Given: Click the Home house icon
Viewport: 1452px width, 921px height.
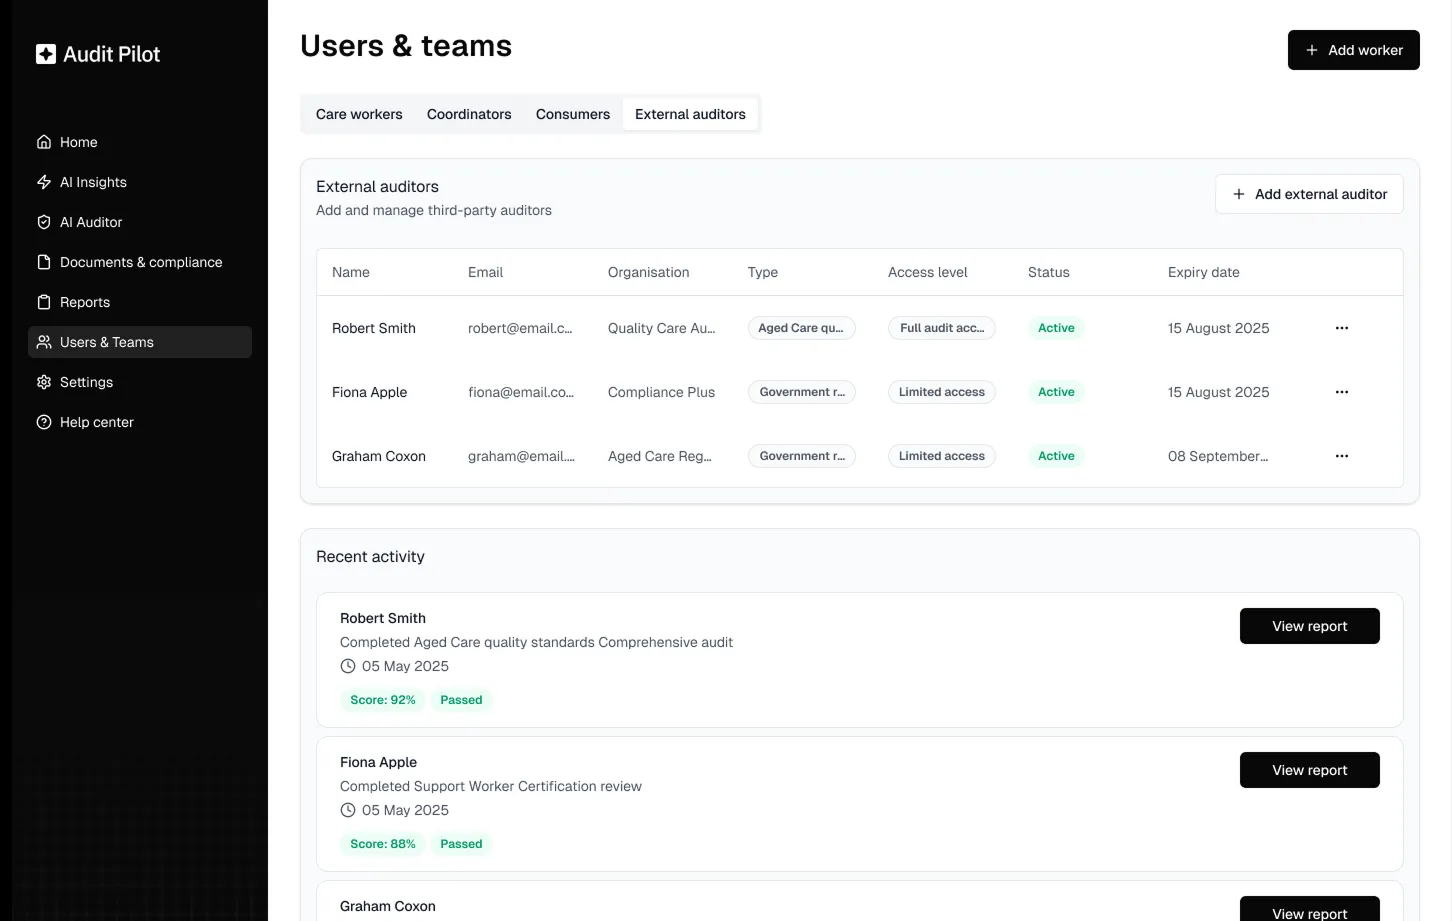Looking at the screenshot, I should pyautogui.click(x=44, y=142).
